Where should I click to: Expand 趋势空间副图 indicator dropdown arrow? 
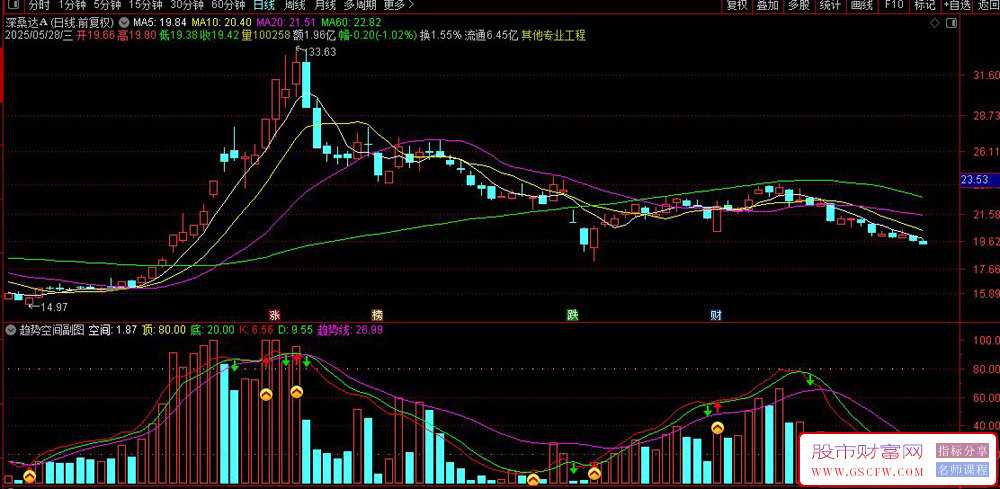click(10, 330)
